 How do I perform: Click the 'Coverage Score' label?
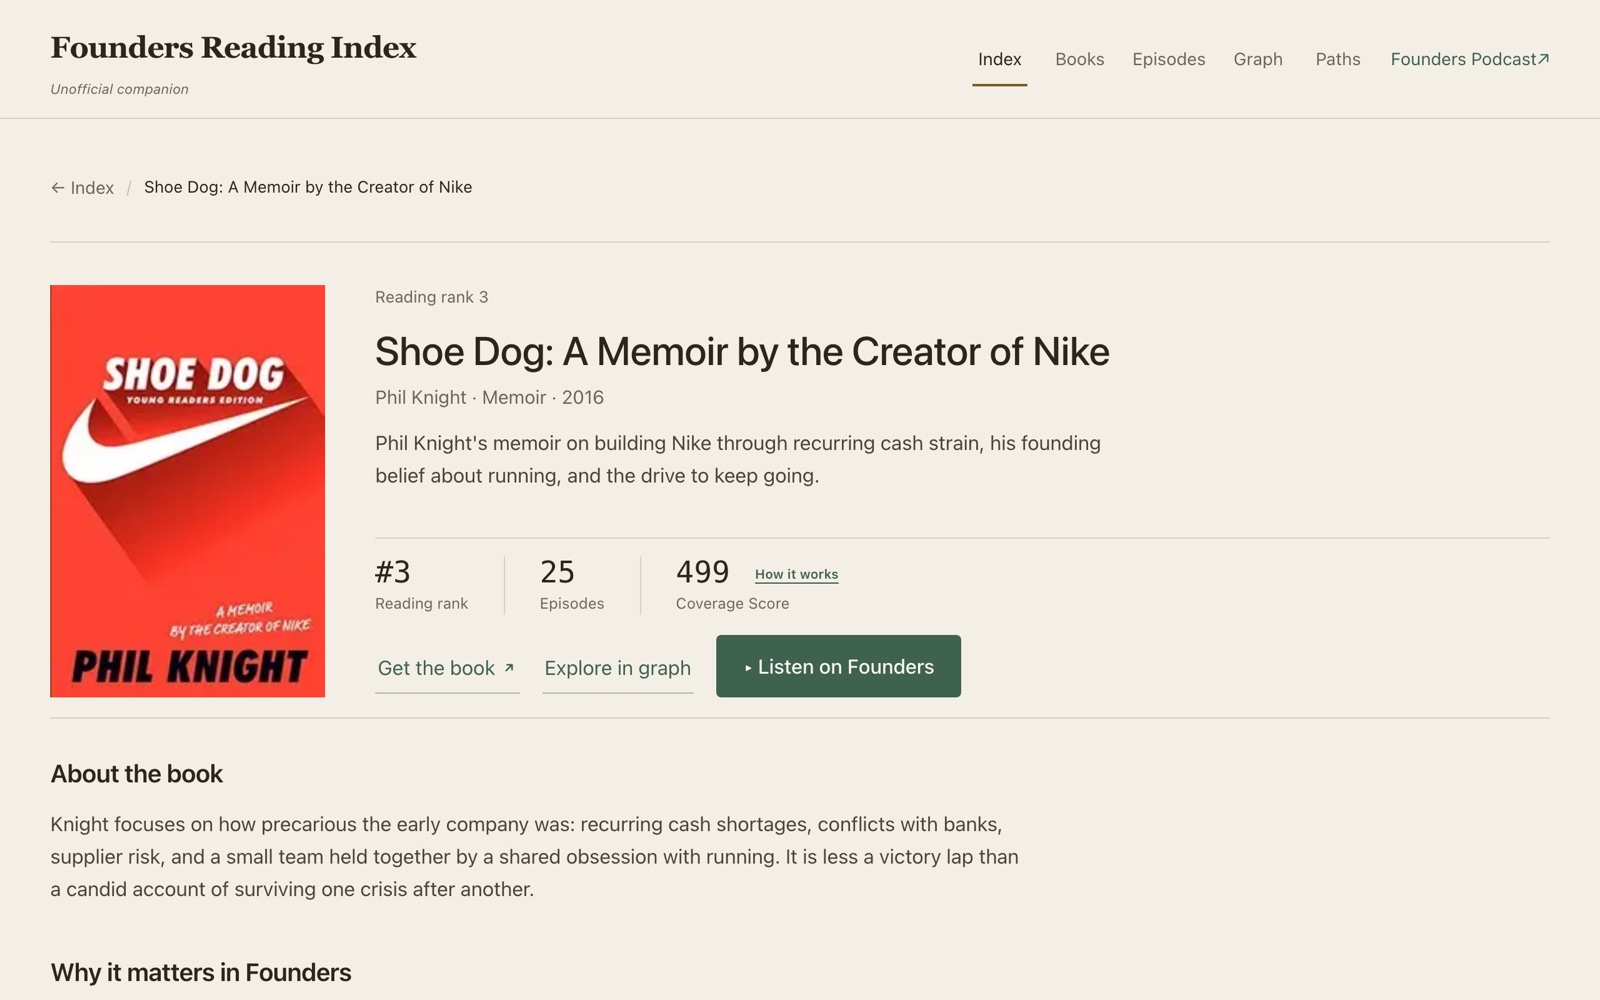click(732, 604)
